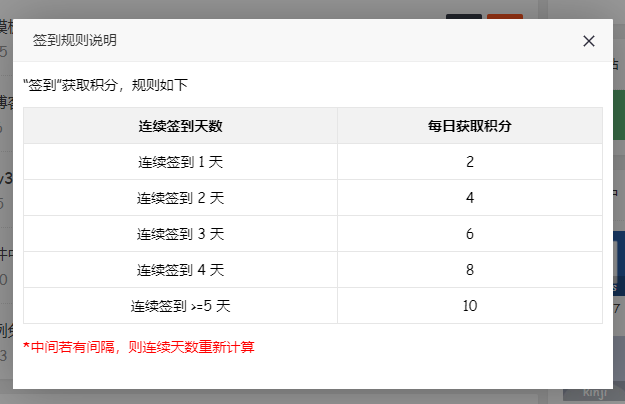
Task: Select the 连续签到 4 天 cell
Action: [x=180, y=270]
